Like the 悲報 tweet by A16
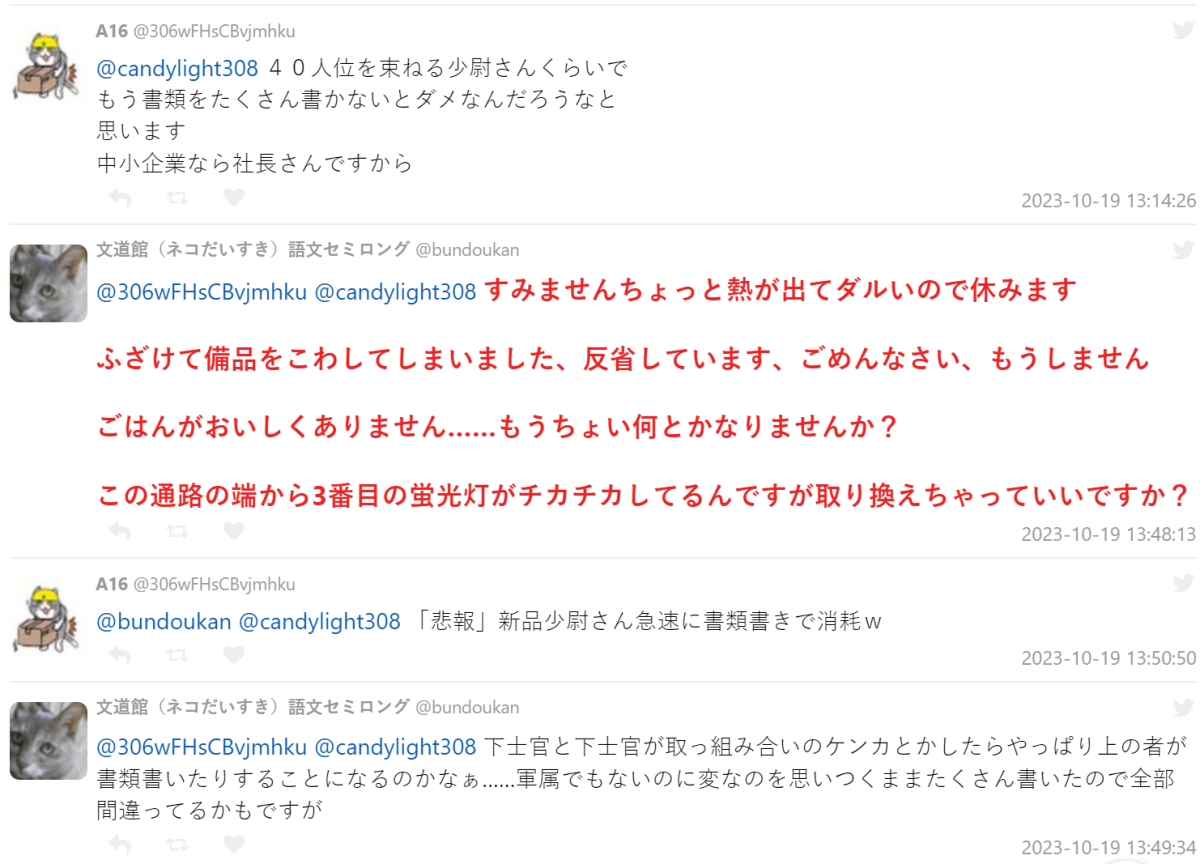Image resolution: width=1200 pixels, height=864 pixels. [x=233, y=656]
